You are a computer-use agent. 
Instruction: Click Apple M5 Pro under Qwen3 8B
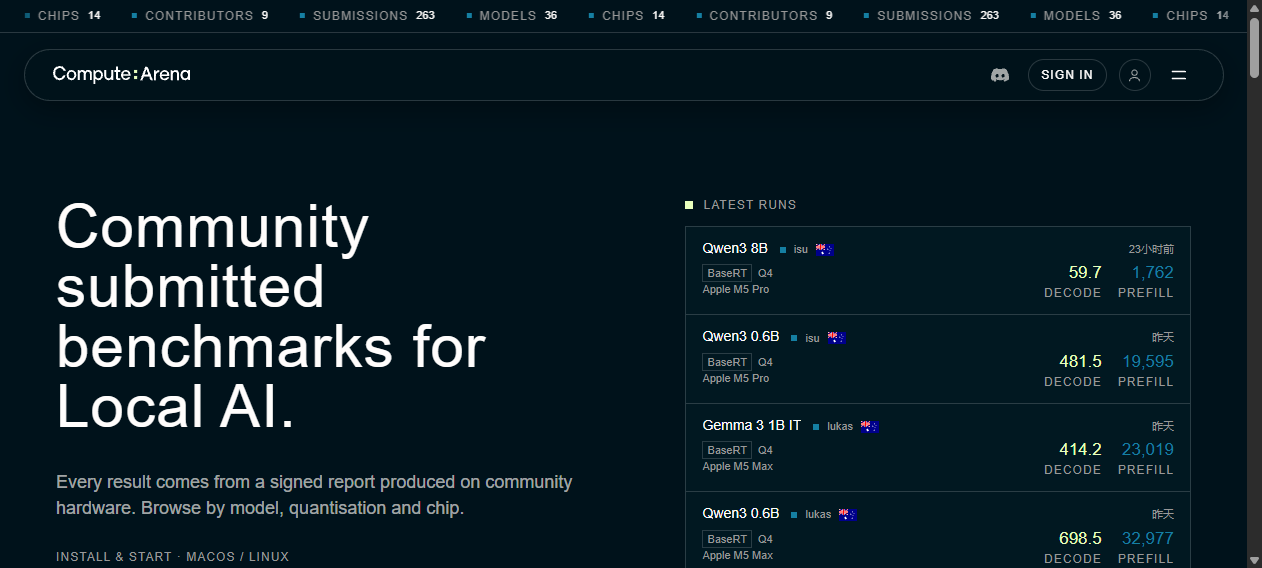(736, 289)
